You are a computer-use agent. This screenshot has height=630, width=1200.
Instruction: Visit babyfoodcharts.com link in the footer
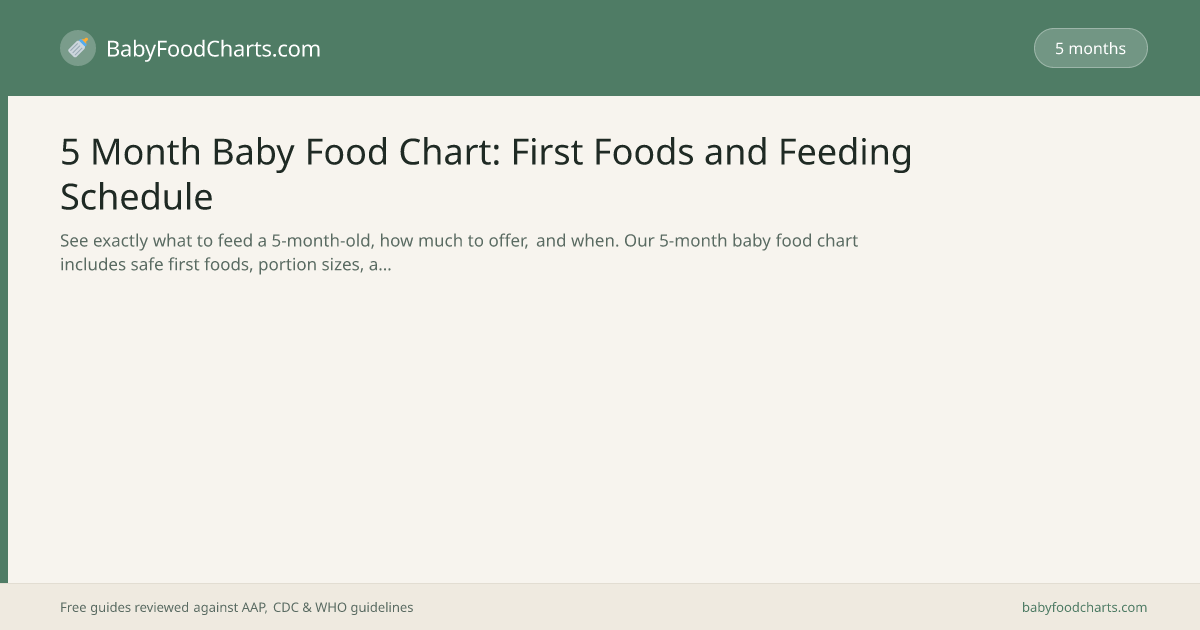1084,607
